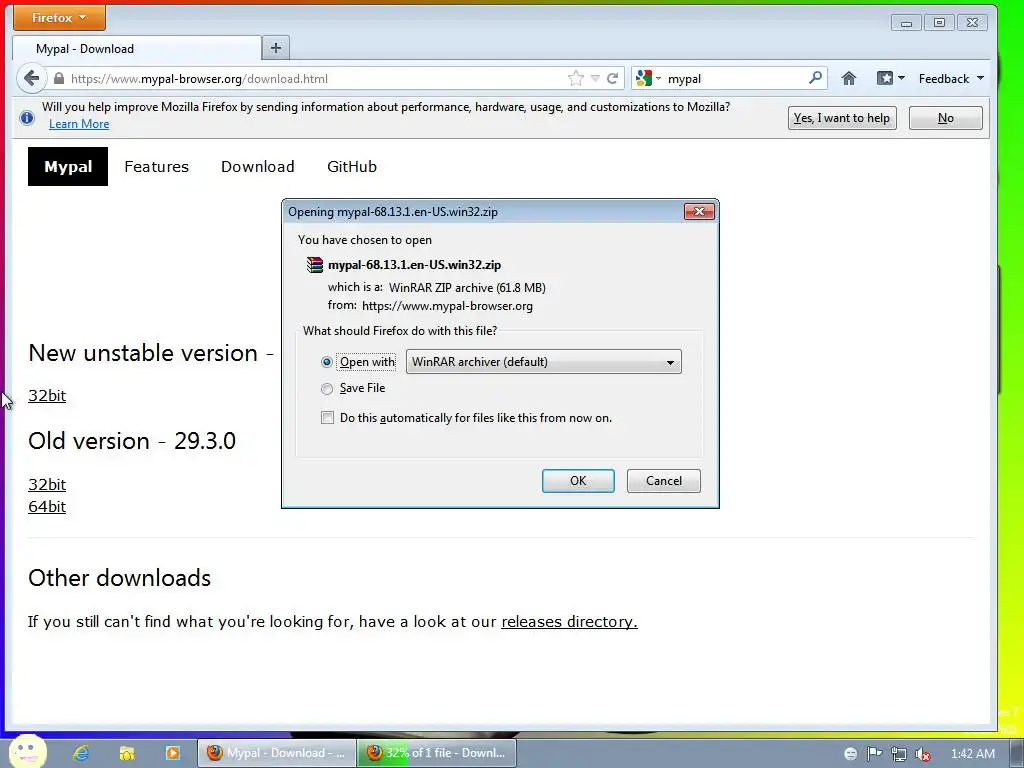The width and height of the screenshot is (1024, 768).
Task: Click the Old version - 29.3.0 heading
Action: click(x=132, y=441)
